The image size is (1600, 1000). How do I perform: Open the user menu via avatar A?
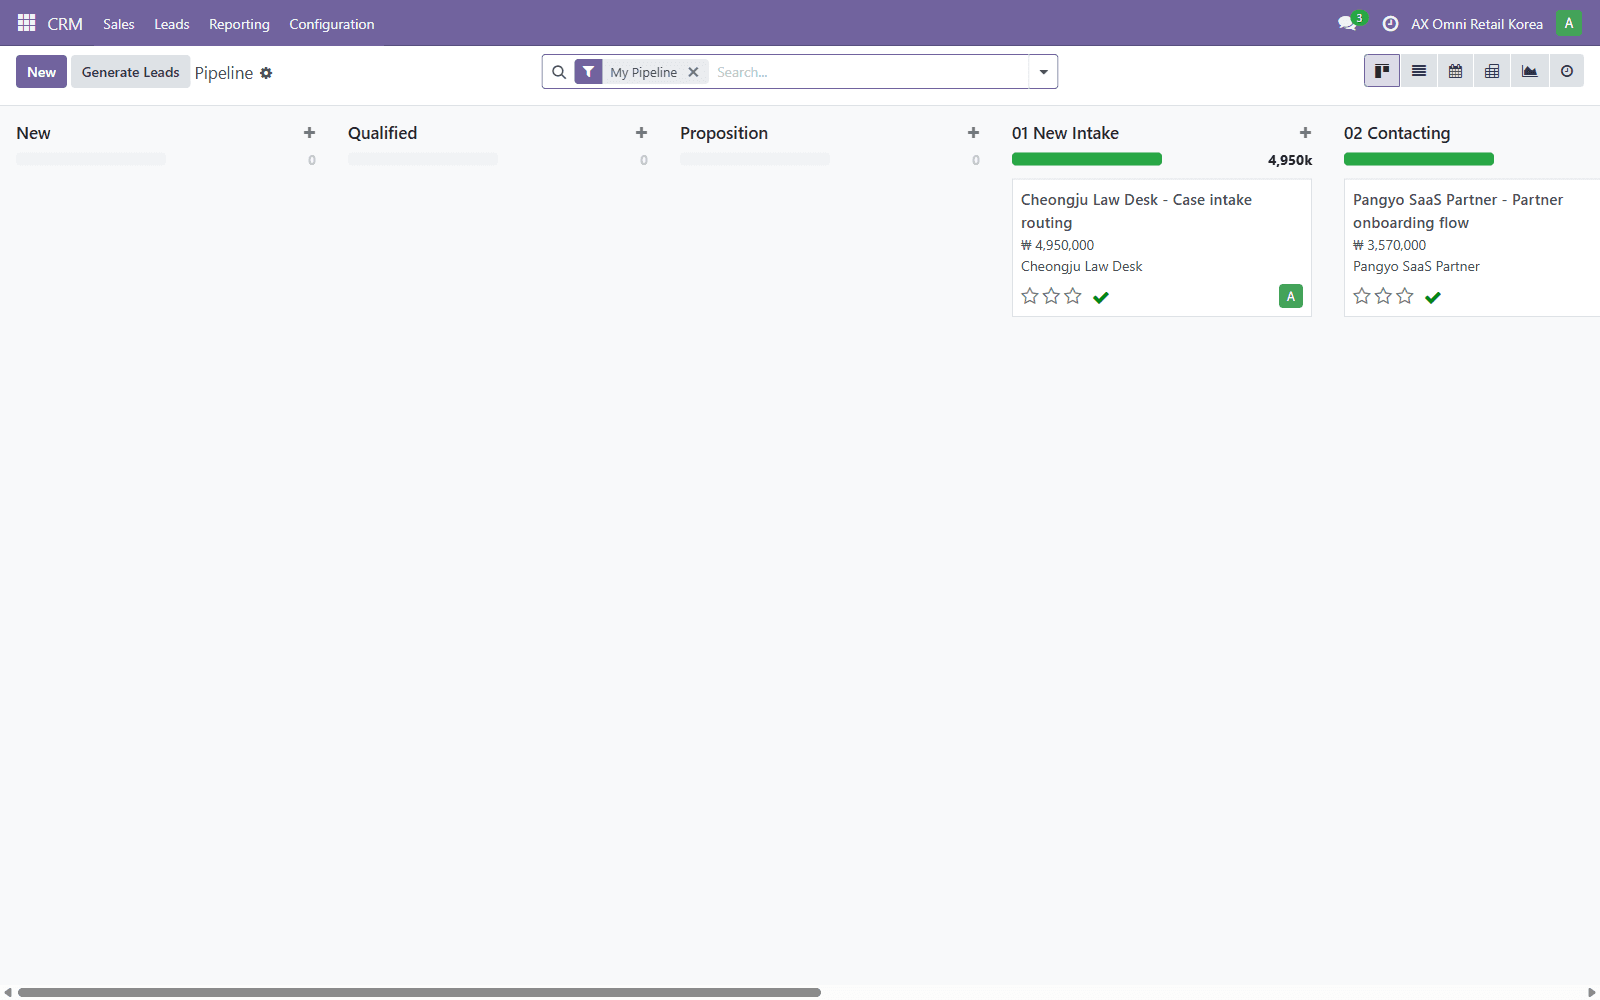coord(1568,22)
